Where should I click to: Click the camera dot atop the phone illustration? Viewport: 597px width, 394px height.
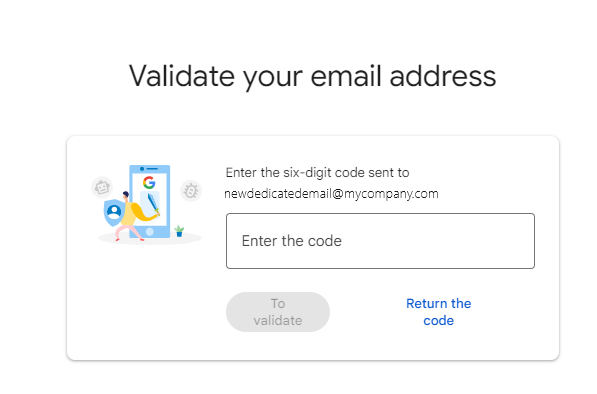pyautogui.click(x=142, y=169)
